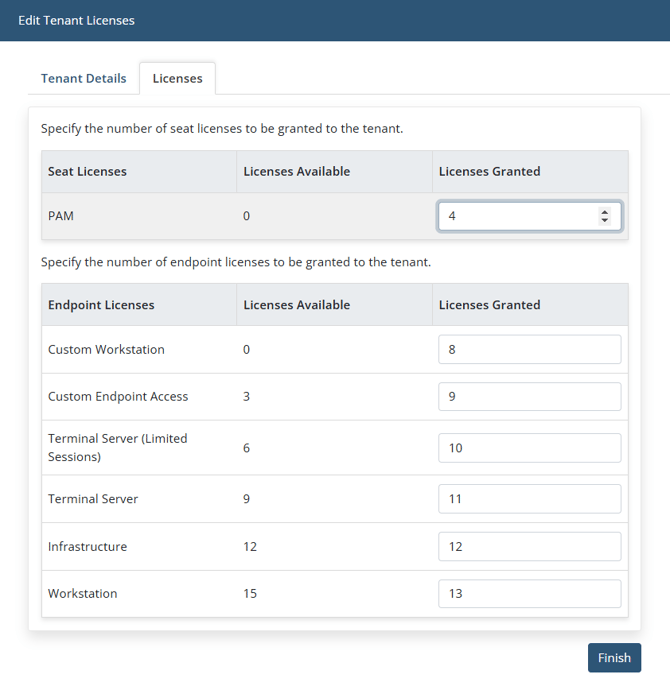The height and width of the screenshot is (686, 670).
Task: Click the granted field showing 13 for Workstation
Action: (529, 594)
